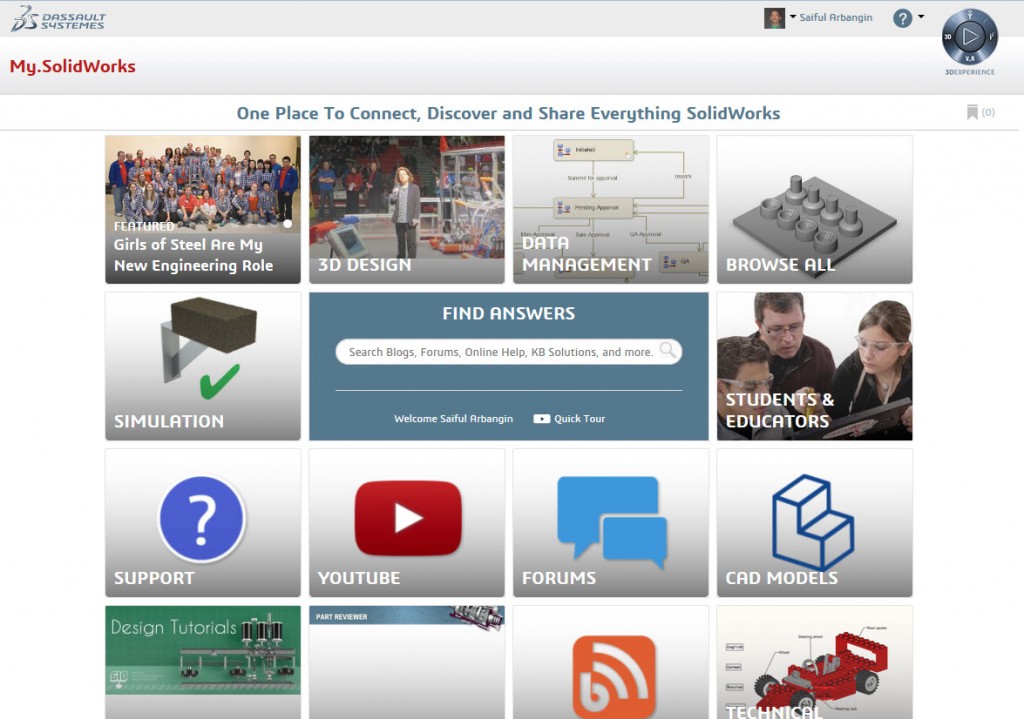The height and width of the screenshot is (719, 1024).
Task: Open the Data Management tile
Action: [x=611, y=210]
